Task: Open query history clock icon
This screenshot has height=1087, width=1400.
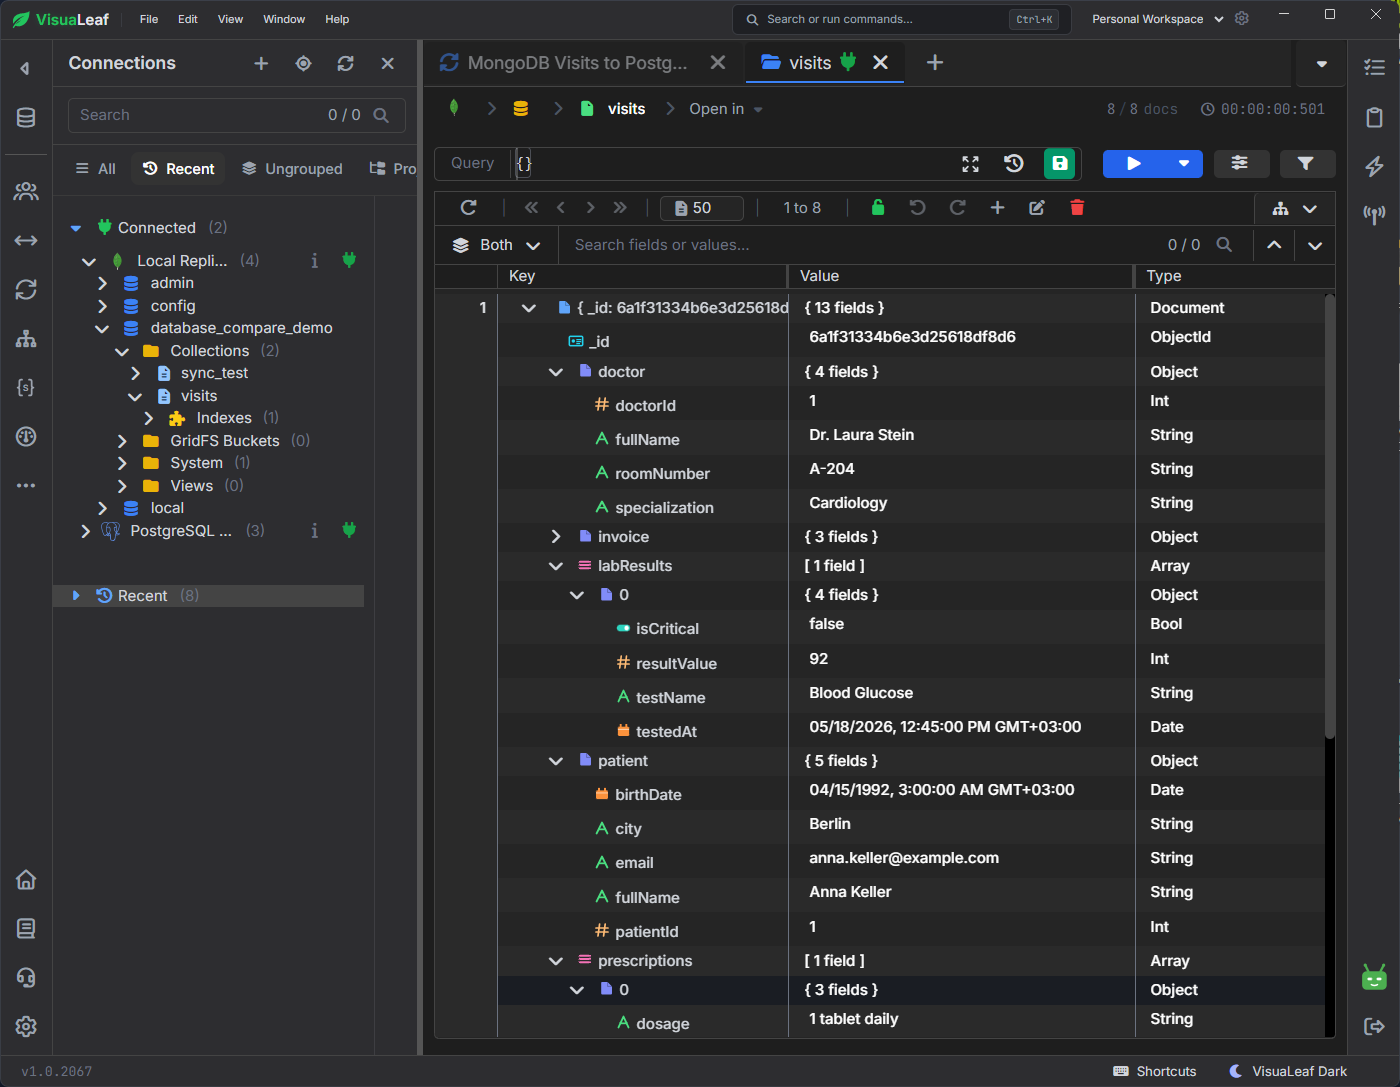Action: click(x=1014, y=163)
